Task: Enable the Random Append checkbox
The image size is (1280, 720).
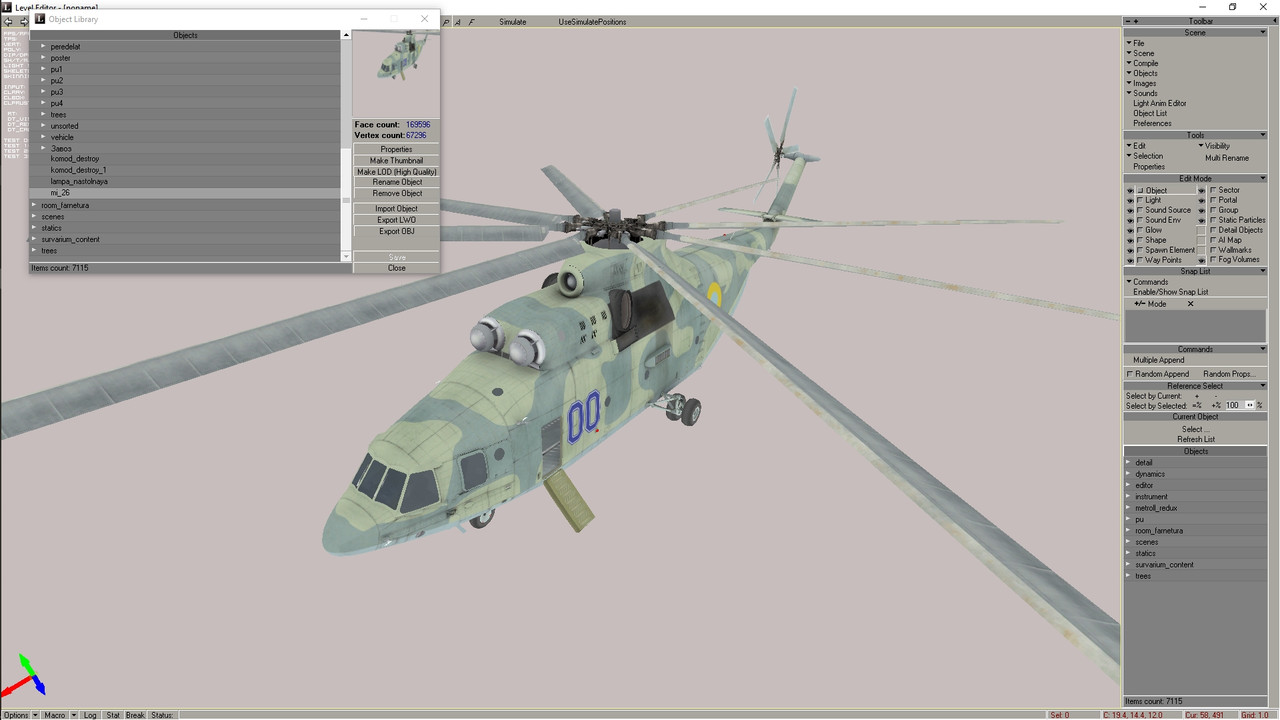Action: click(1131, 373)
